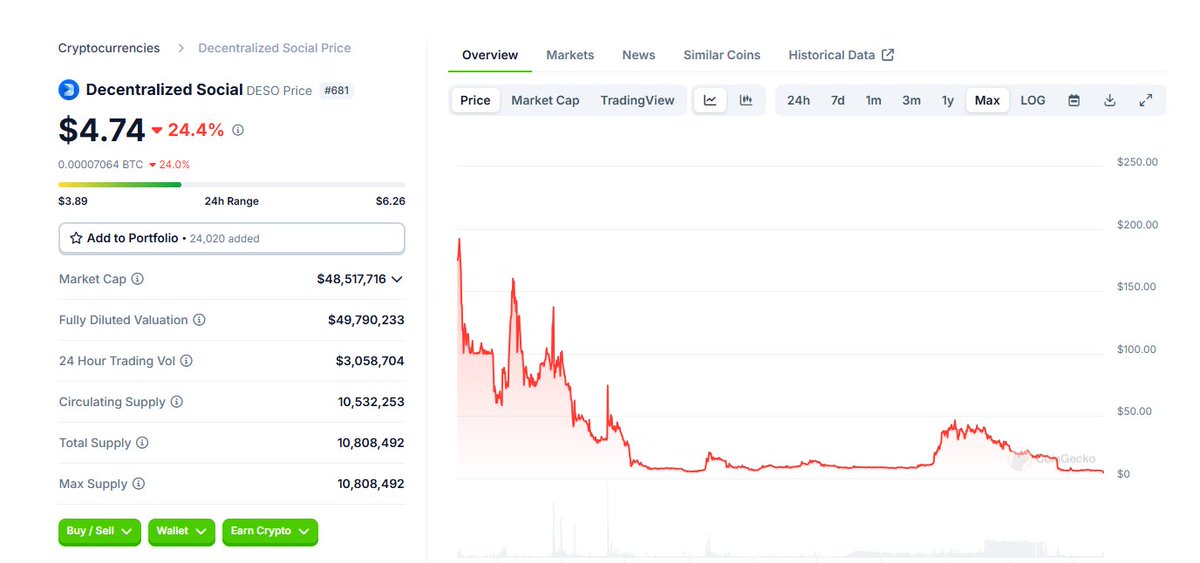Click the #681 rank badge
1200x563 pixels.
pos(337,91)
